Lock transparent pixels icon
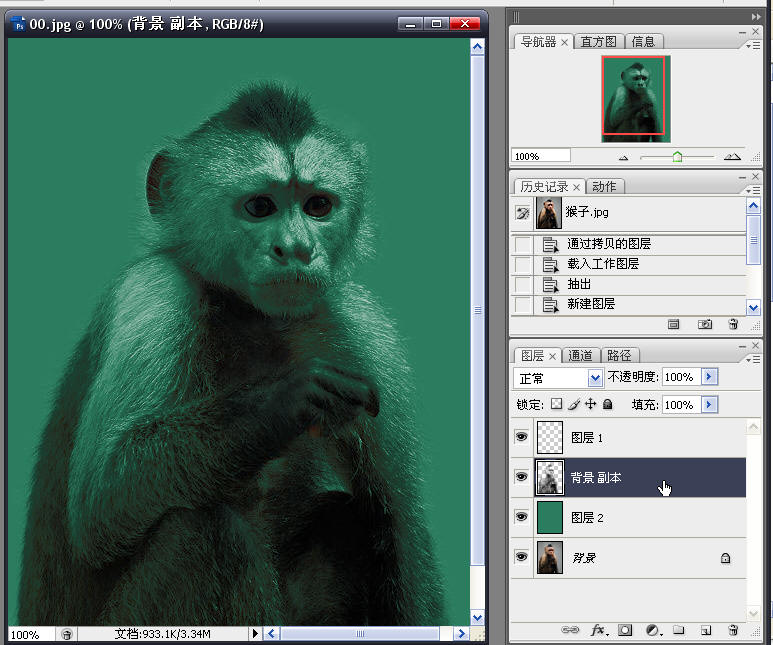 [556, 404]
